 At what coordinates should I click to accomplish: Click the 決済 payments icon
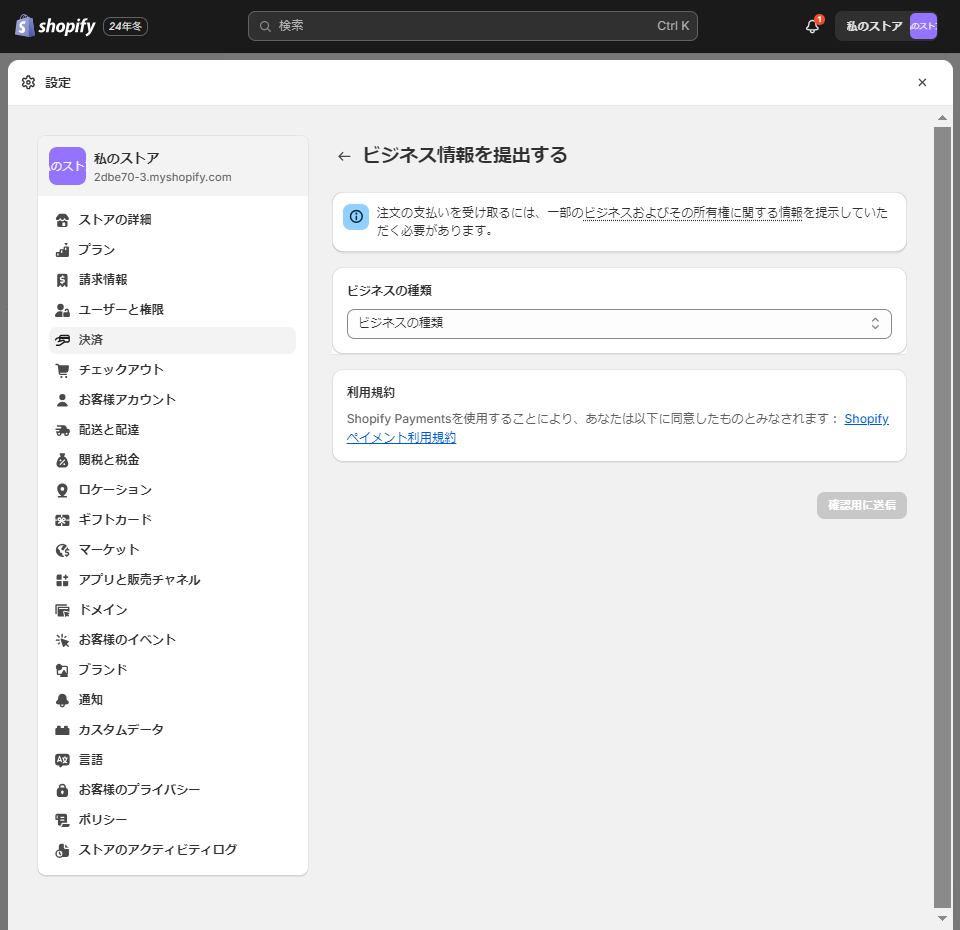pyautogui.click(x=62, y=340)
